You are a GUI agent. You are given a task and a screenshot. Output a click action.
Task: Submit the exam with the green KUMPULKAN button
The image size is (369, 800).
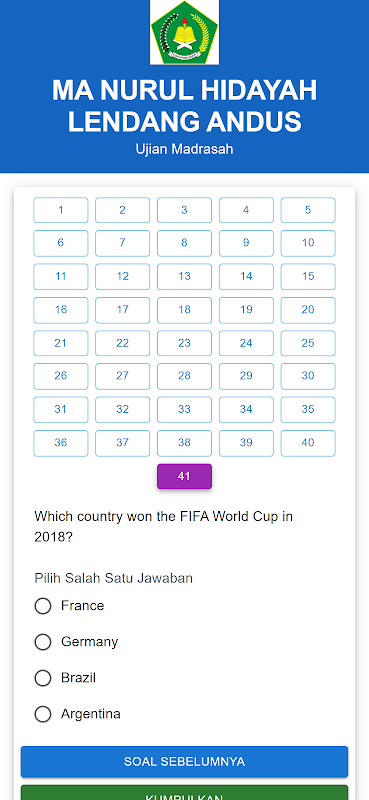tap(184, 792)
